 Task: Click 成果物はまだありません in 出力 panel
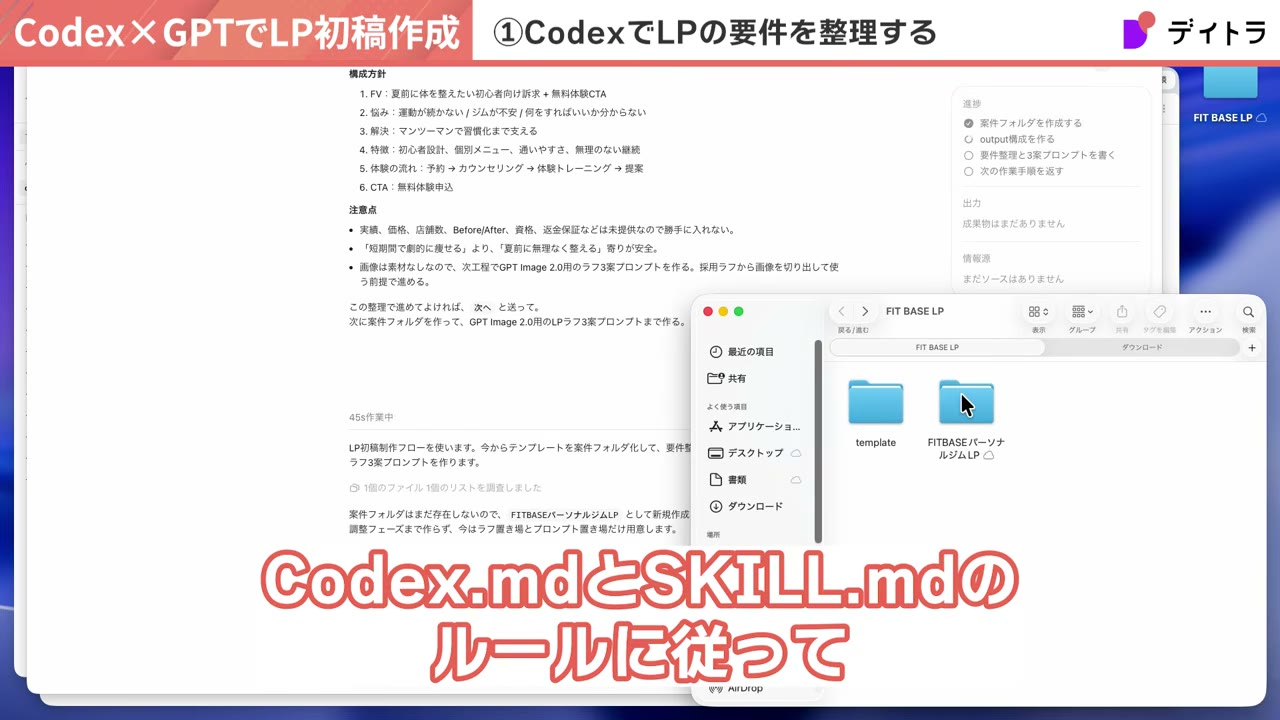[x=1013, y=224]
